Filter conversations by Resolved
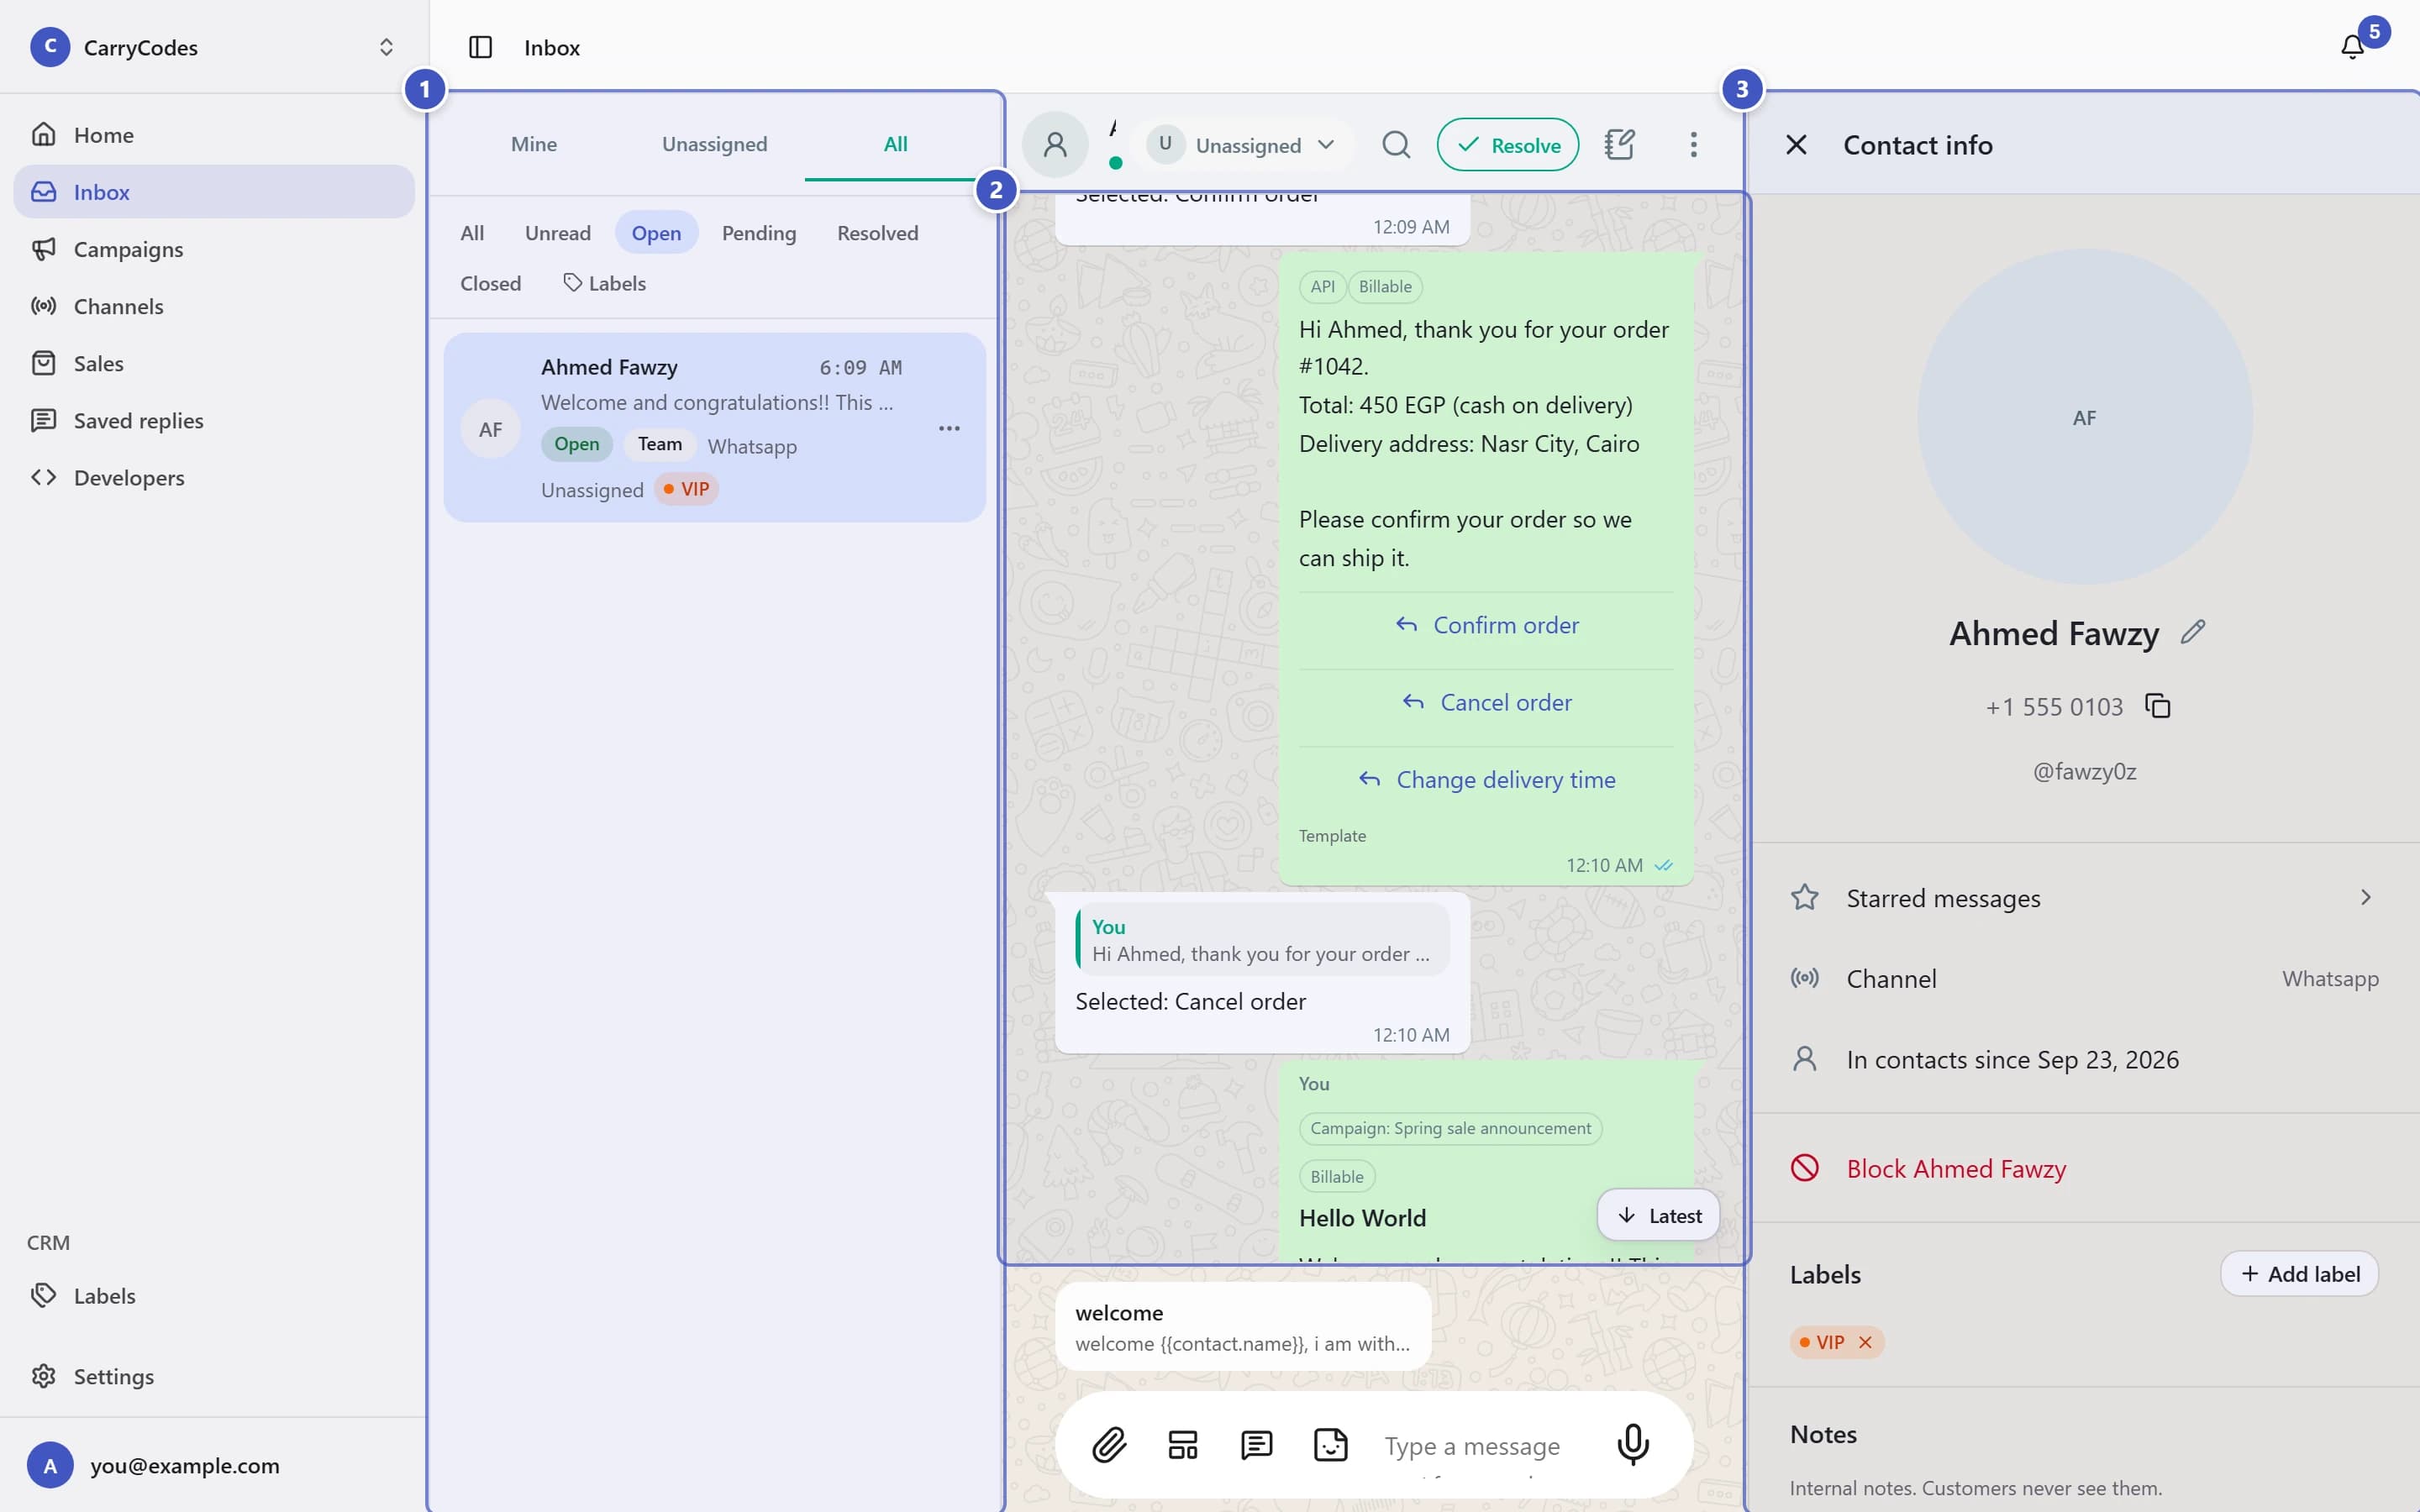Viewport: 2420px width, 1512px height. (877, 233)
